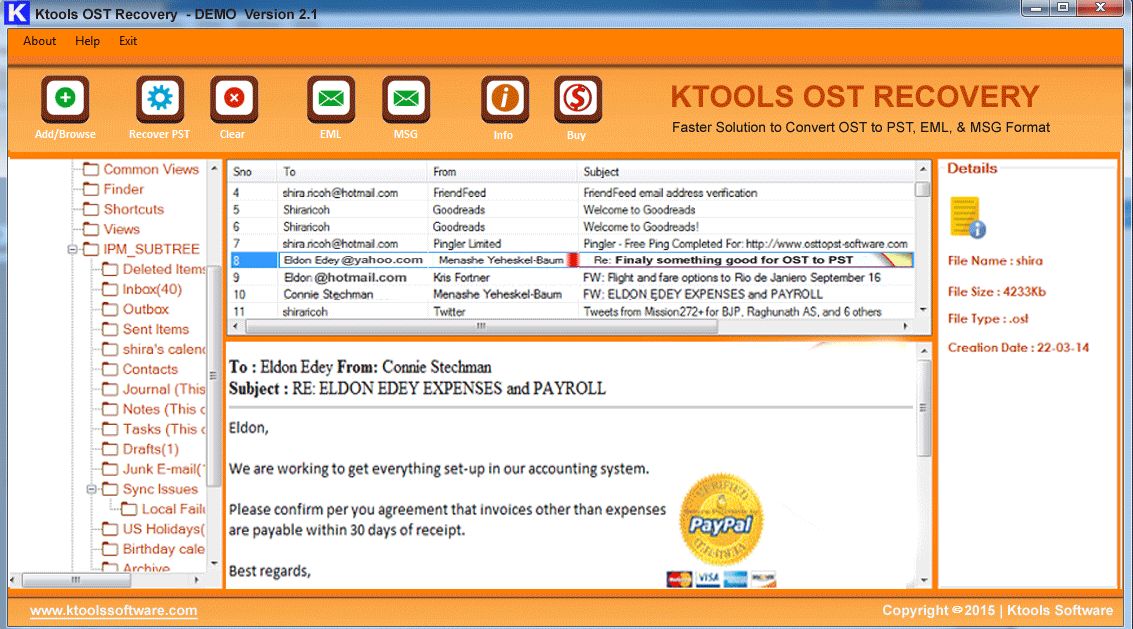Screen dimensions: 1133x629
Task: Click the email list scroll-down arrow
Action: point(923,309)
